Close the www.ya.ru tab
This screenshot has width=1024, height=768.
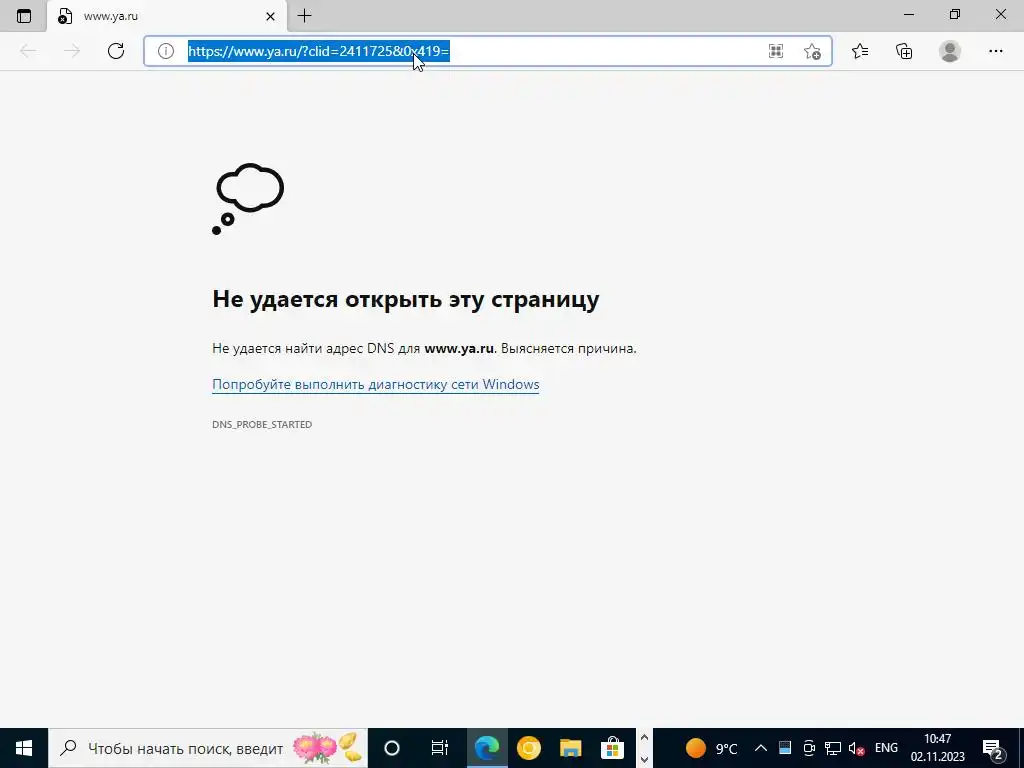(270, 16)
